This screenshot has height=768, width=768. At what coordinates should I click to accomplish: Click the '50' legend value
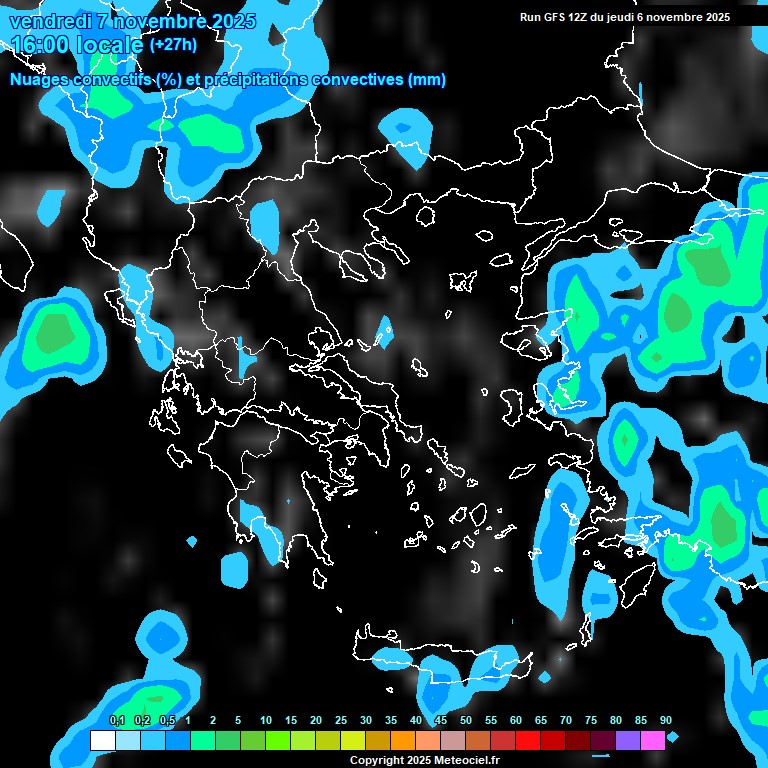coord(466,720)
